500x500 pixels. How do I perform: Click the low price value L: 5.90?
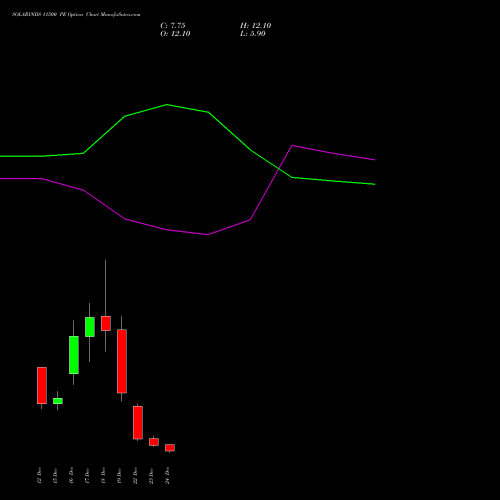click(x=253, y=34)
